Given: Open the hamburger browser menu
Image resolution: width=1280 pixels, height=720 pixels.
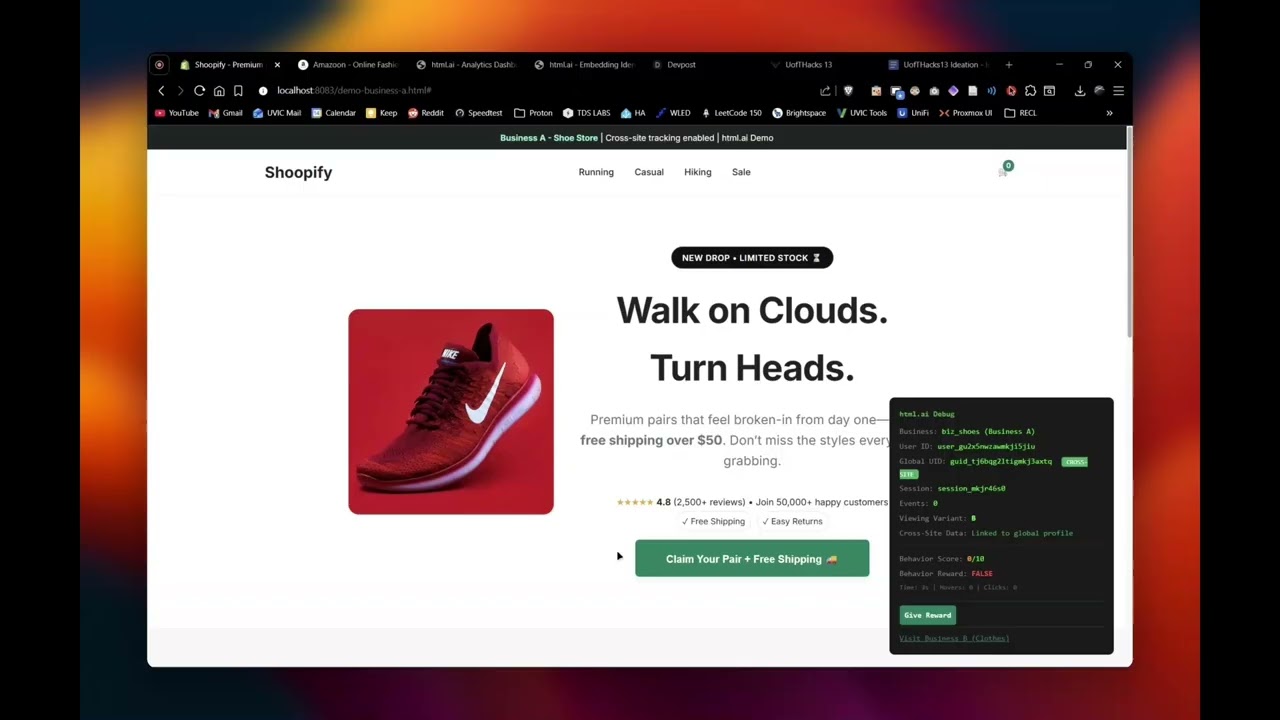Looking at the screenshot, I should [x=1118, y=91].
